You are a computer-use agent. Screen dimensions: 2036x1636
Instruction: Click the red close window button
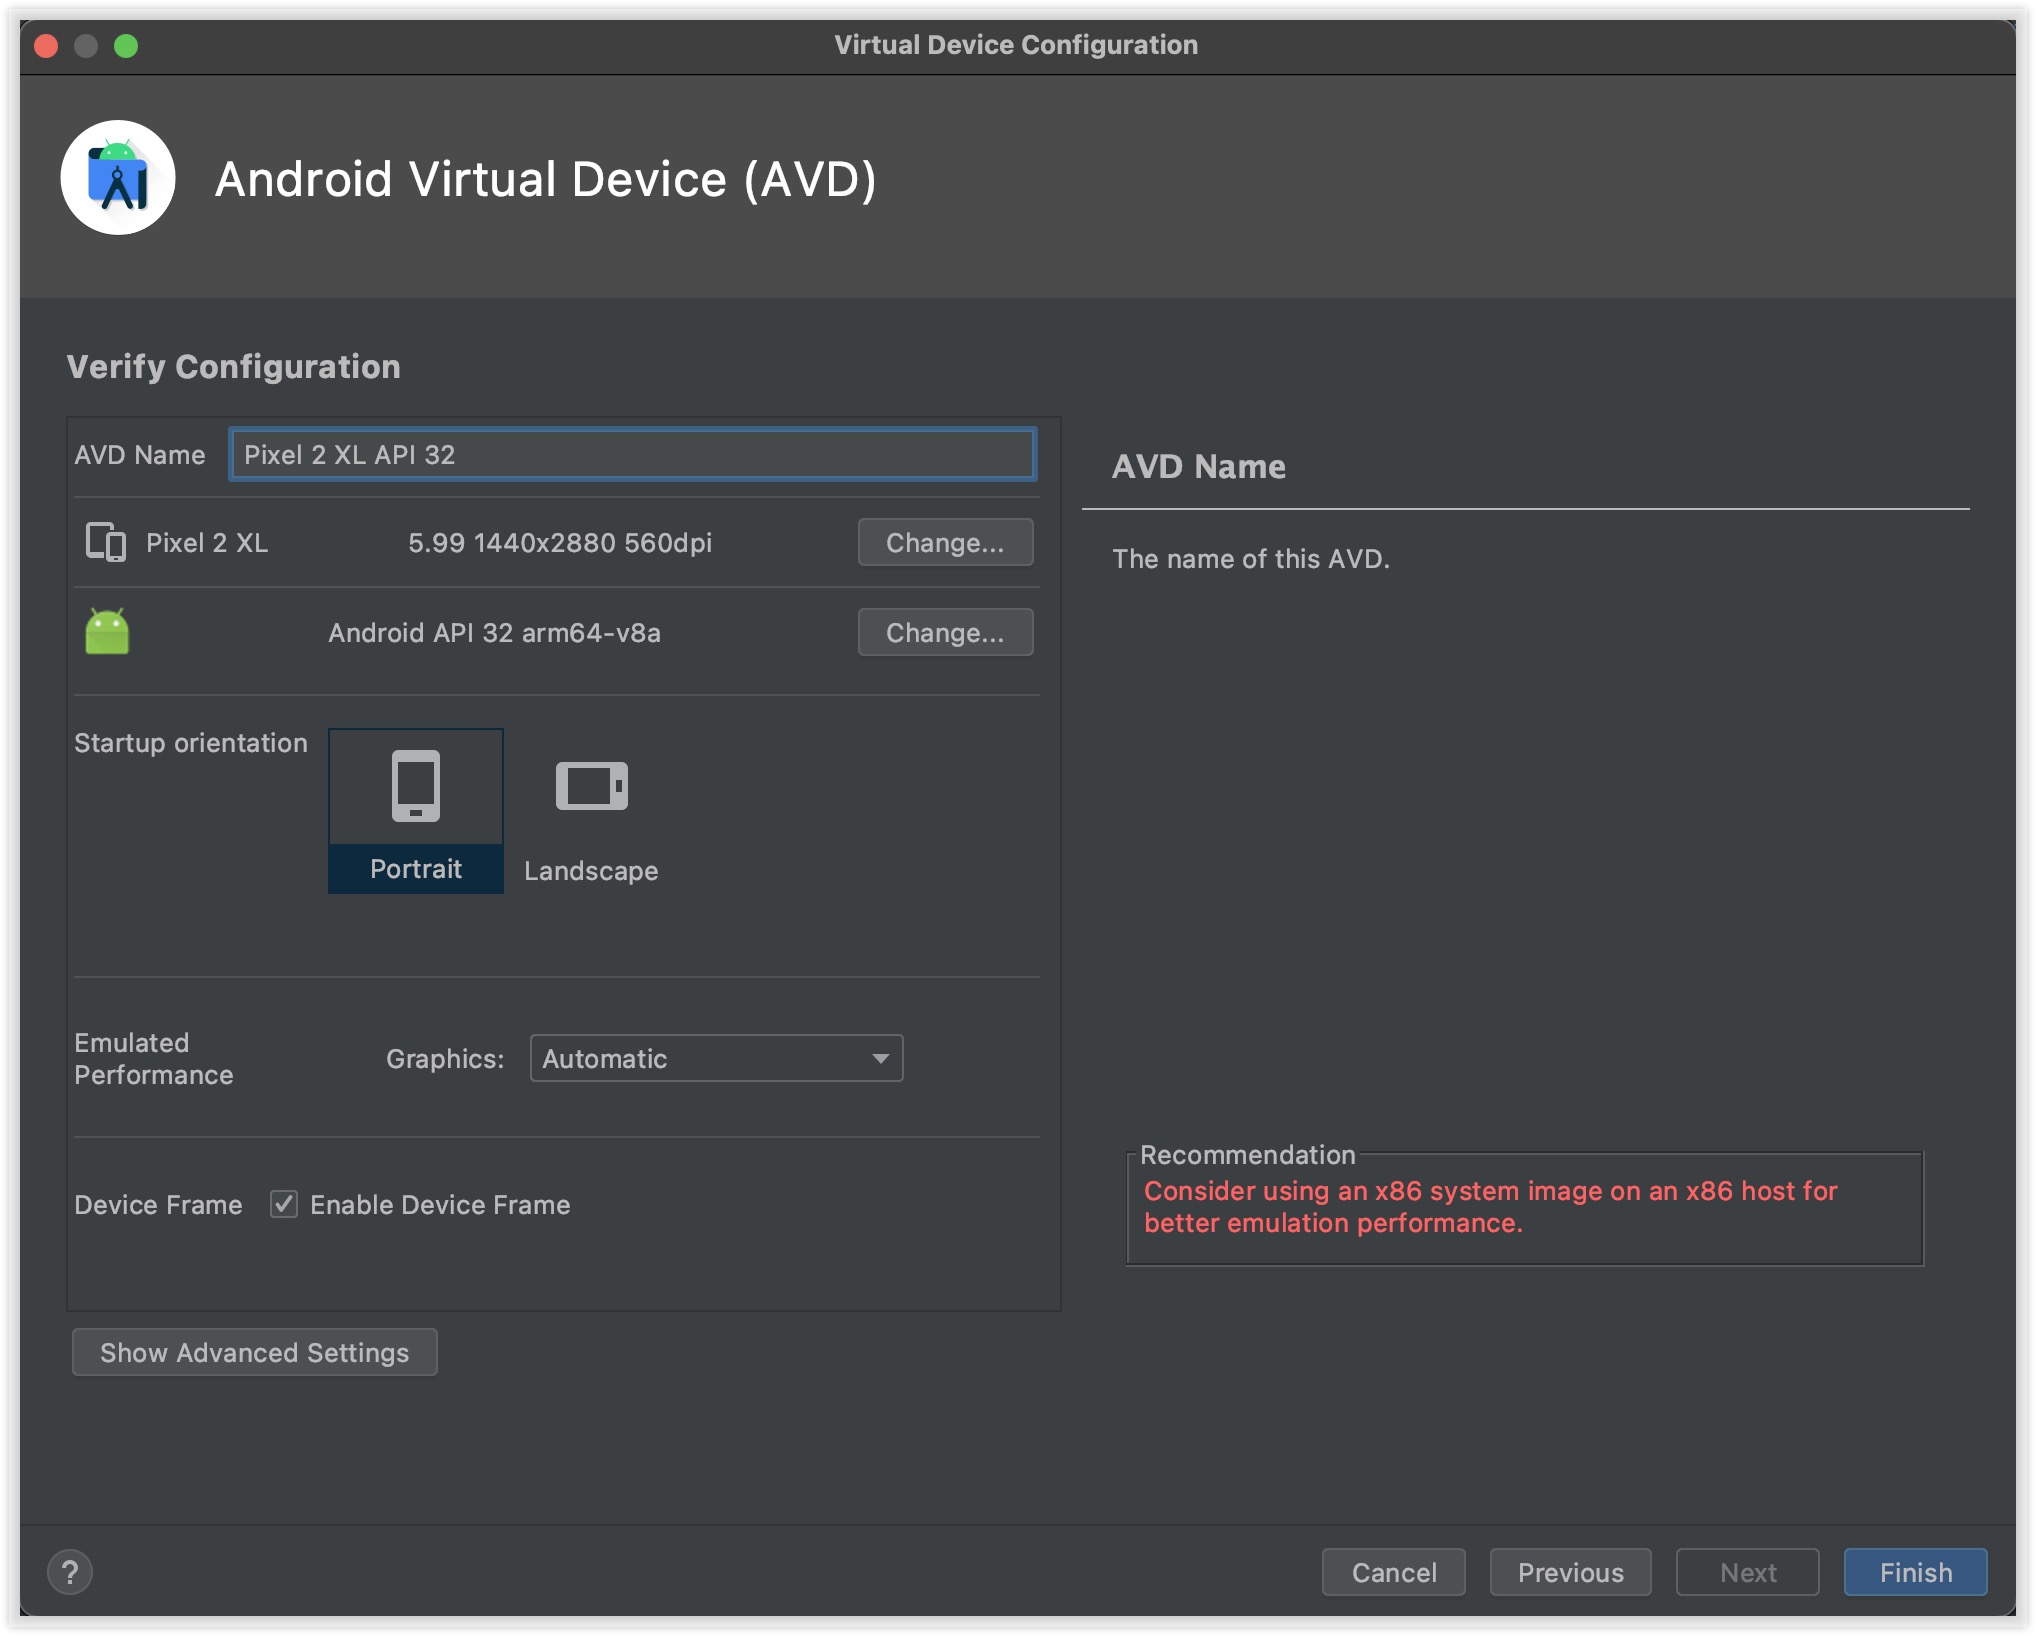tap(46, 45)
